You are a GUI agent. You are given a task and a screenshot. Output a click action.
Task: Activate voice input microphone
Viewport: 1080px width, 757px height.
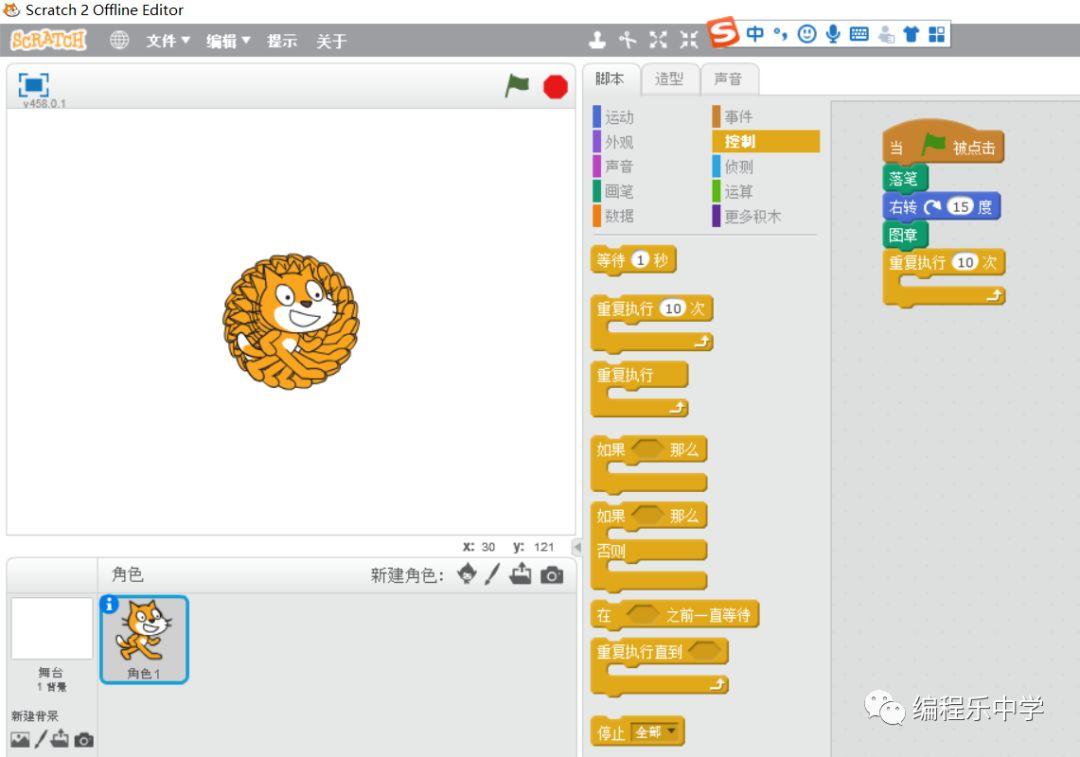coord(833,34)
